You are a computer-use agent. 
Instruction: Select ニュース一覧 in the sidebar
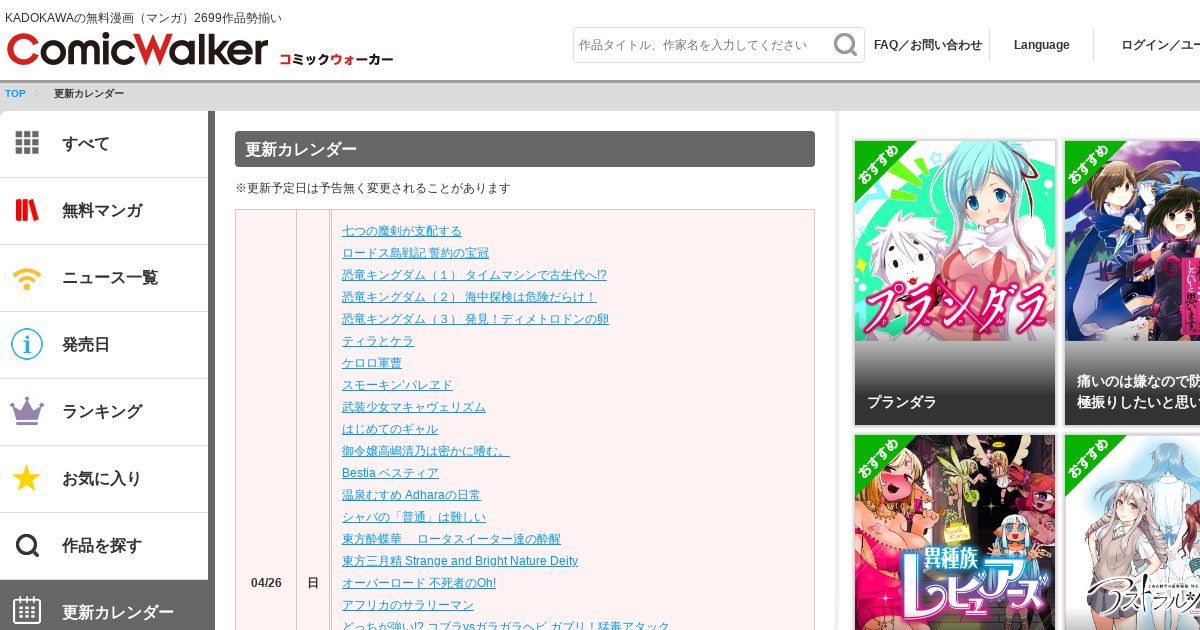tap(104, 278)
